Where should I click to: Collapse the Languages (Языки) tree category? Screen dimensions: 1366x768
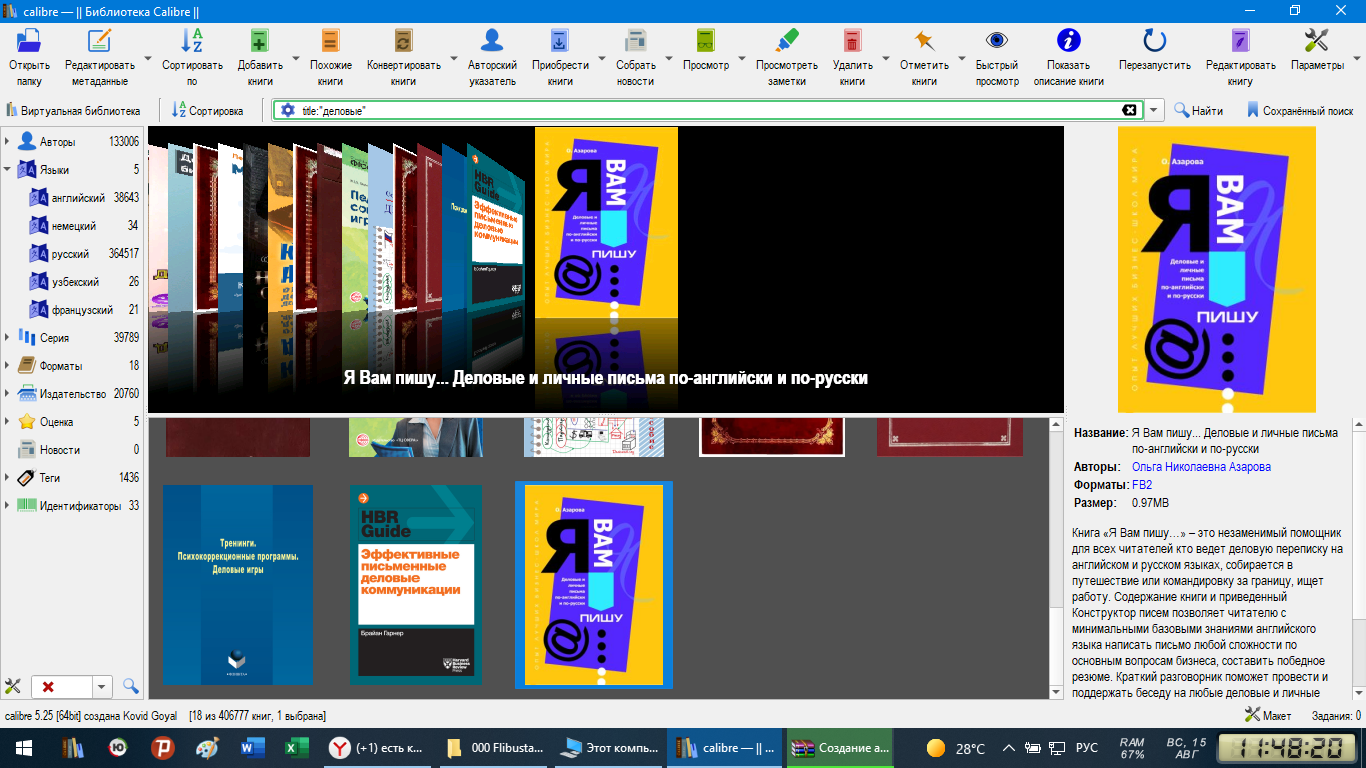pyautogui.click(x=8, y=170)
